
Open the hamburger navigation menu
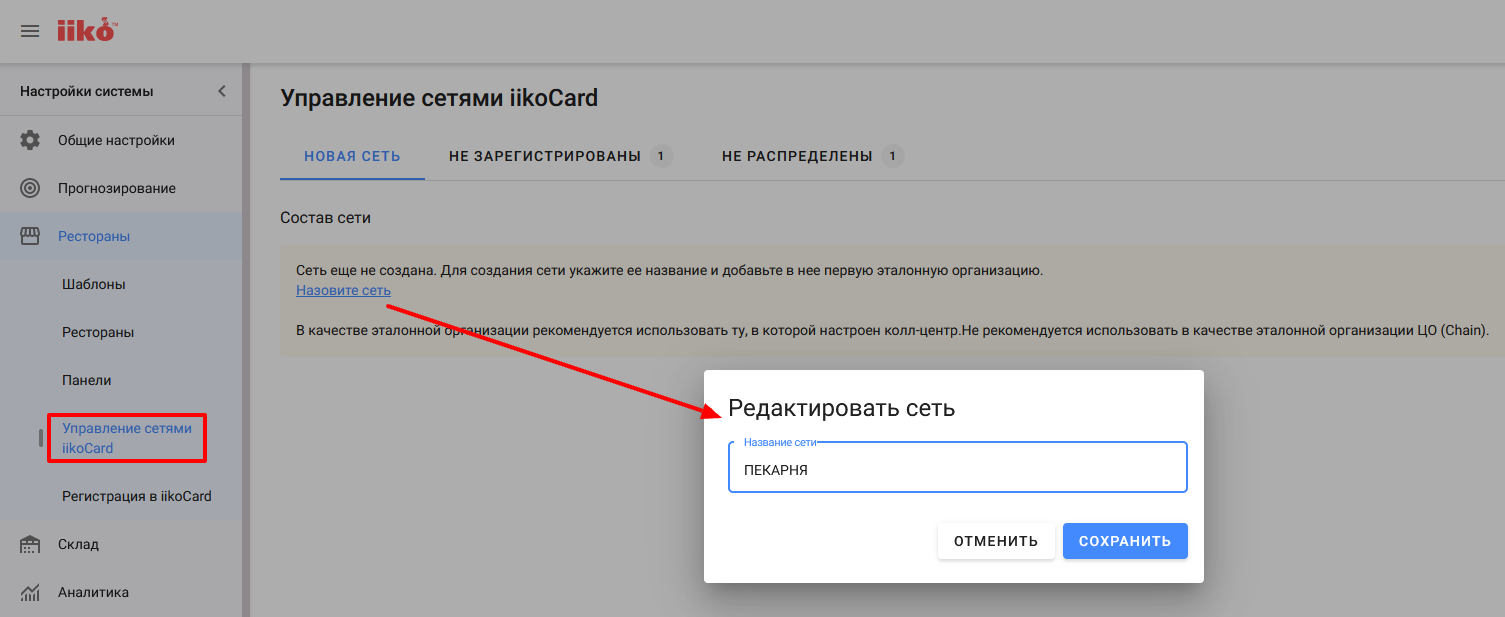29,31
